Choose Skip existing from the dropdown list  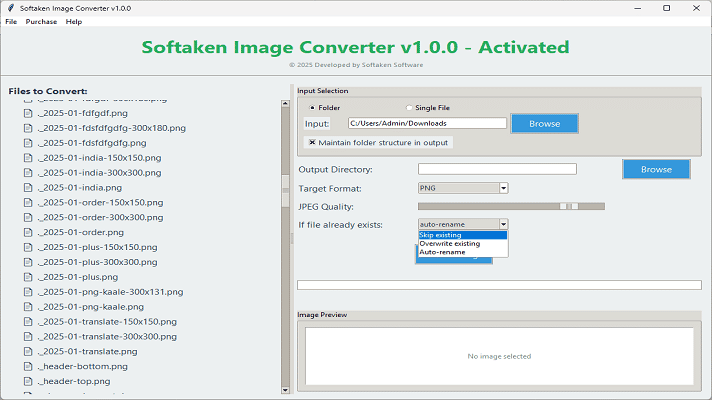pyautogui.click(x=463, y=235)
